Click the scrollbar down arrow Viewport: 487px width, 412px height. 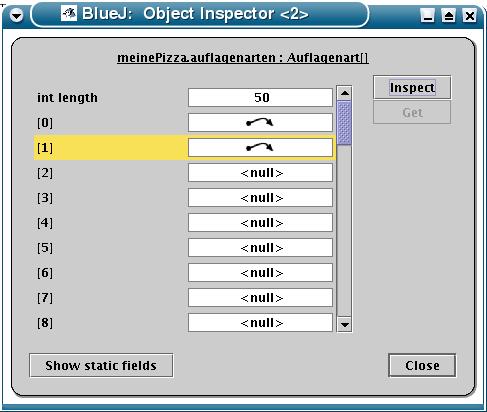[345, 324]
